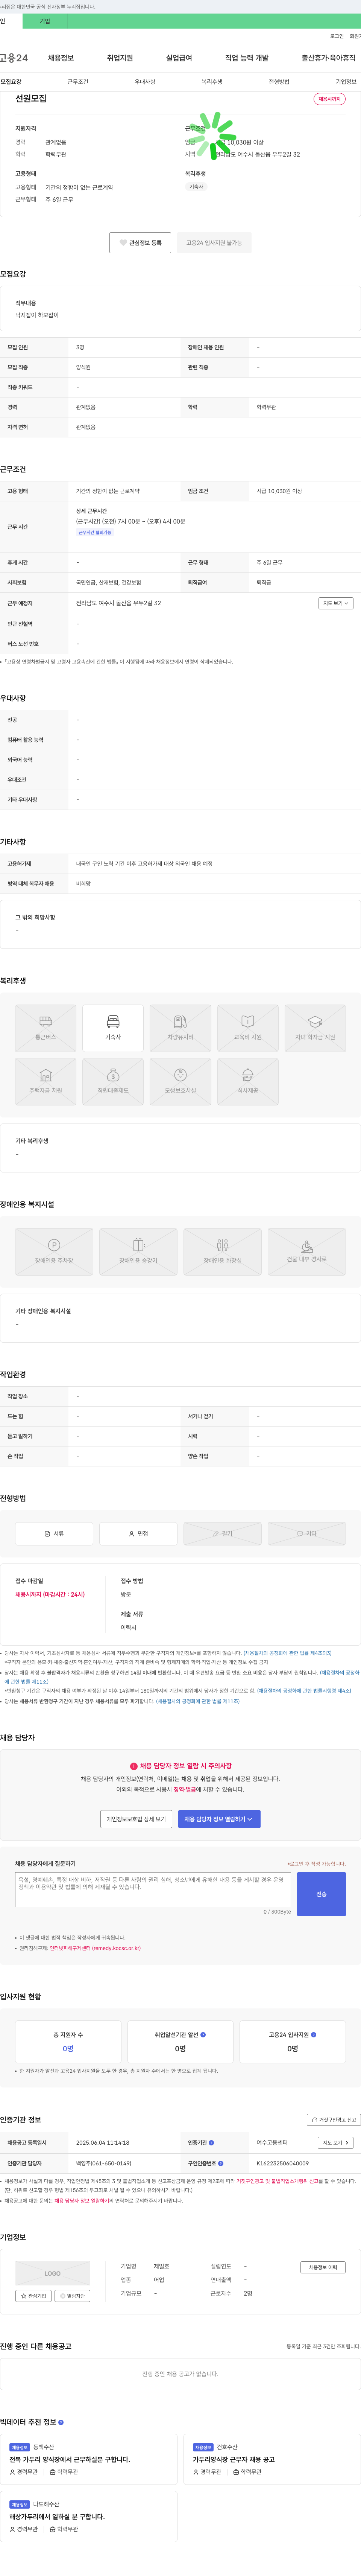The image size is (361, 2576).
Task: Click the 로그인 link at top
Action: coord(337,36)
